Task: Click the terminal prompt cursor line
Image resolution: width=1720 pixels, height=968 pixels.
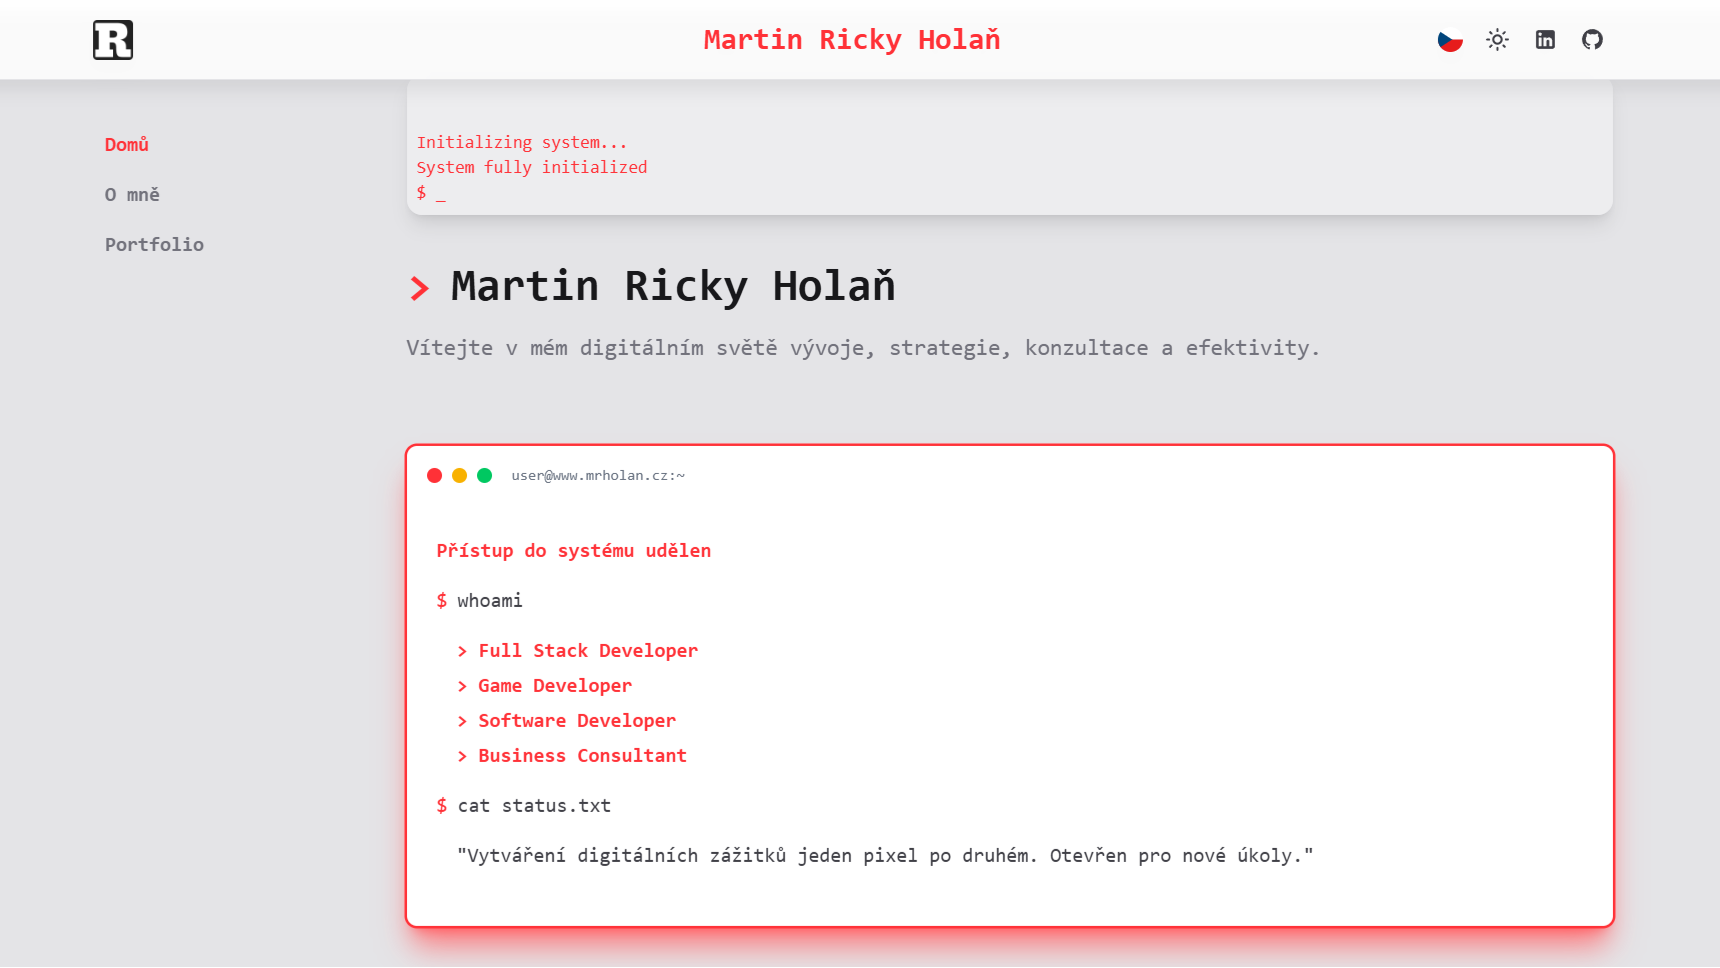Action: tap(431, 193)
